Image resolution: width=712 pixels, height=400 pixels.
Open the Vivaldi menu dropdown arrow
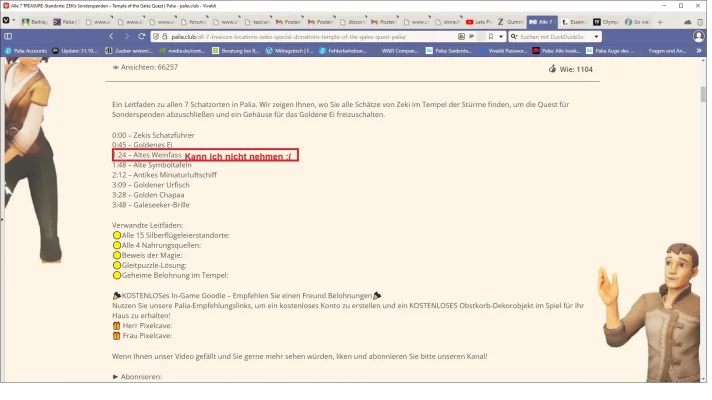coord(14,21)
